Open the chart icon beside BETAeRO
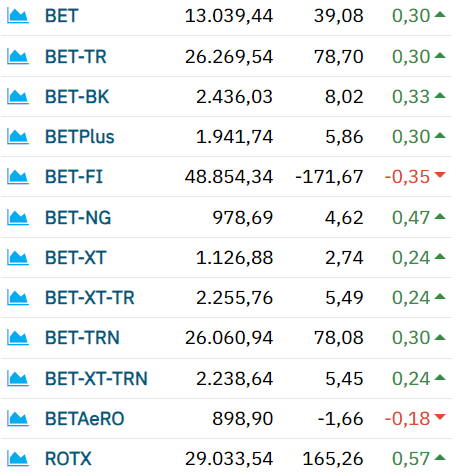458x476 pixels. pyautogui.click(x=18, y=419)
